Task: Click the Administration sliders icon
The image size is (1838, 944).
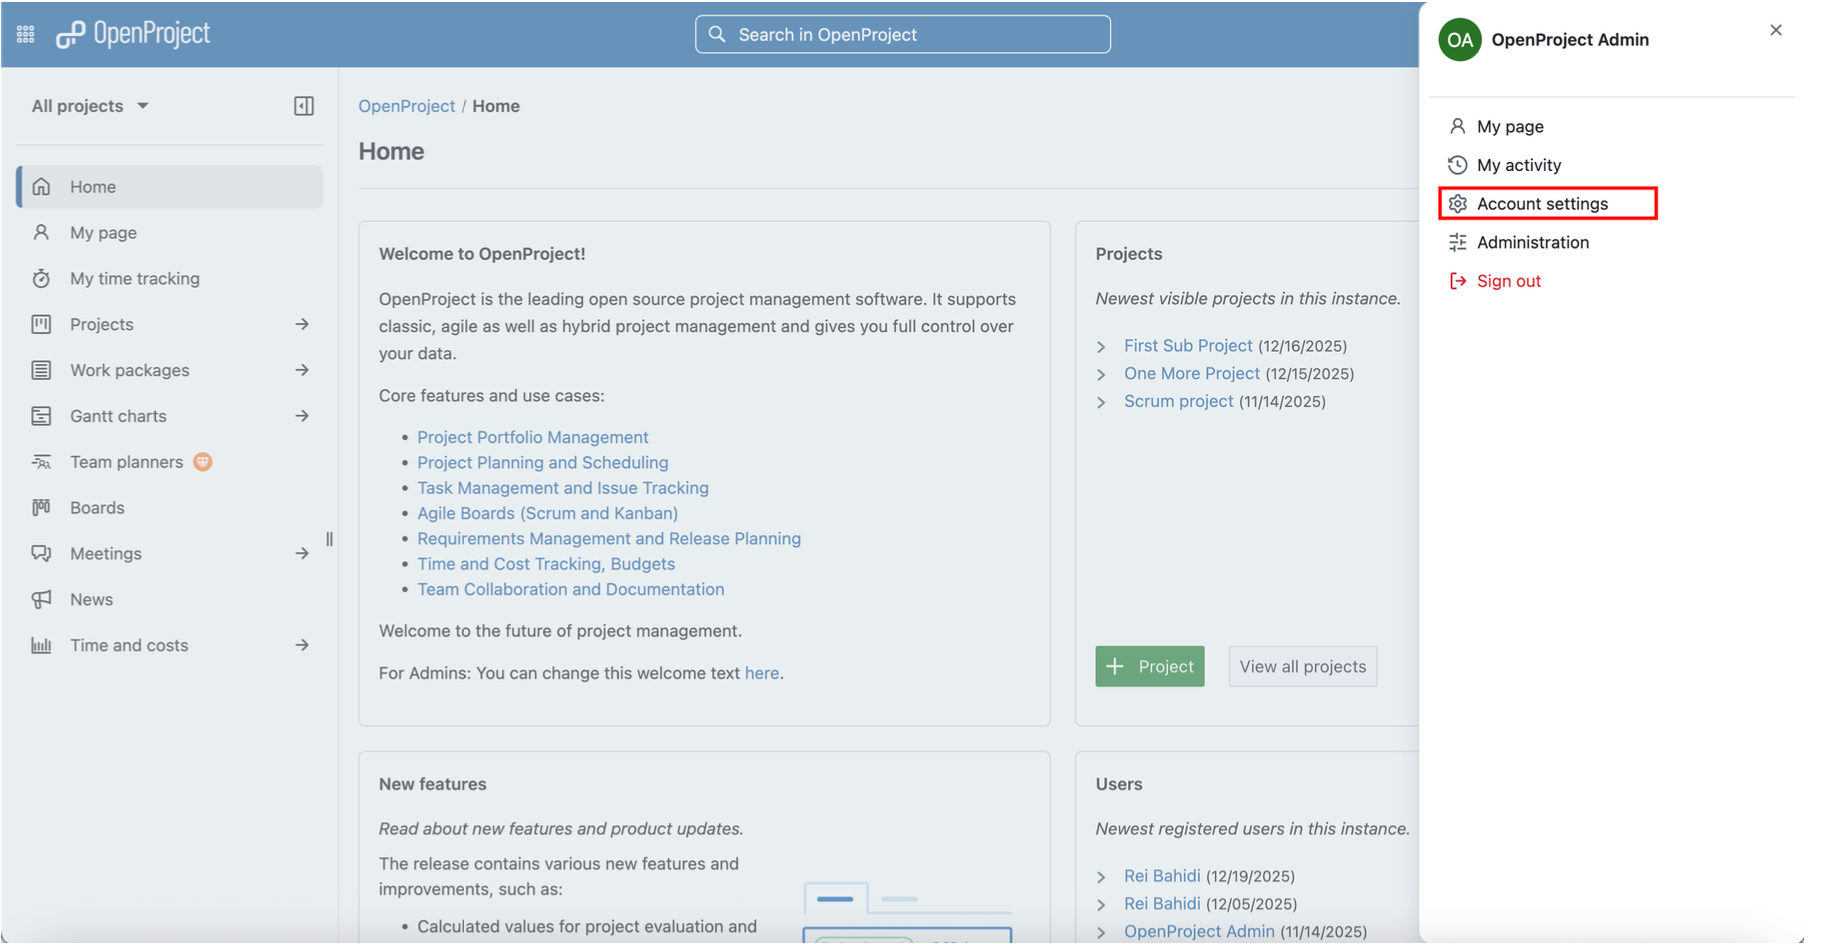Action: 1458,242
